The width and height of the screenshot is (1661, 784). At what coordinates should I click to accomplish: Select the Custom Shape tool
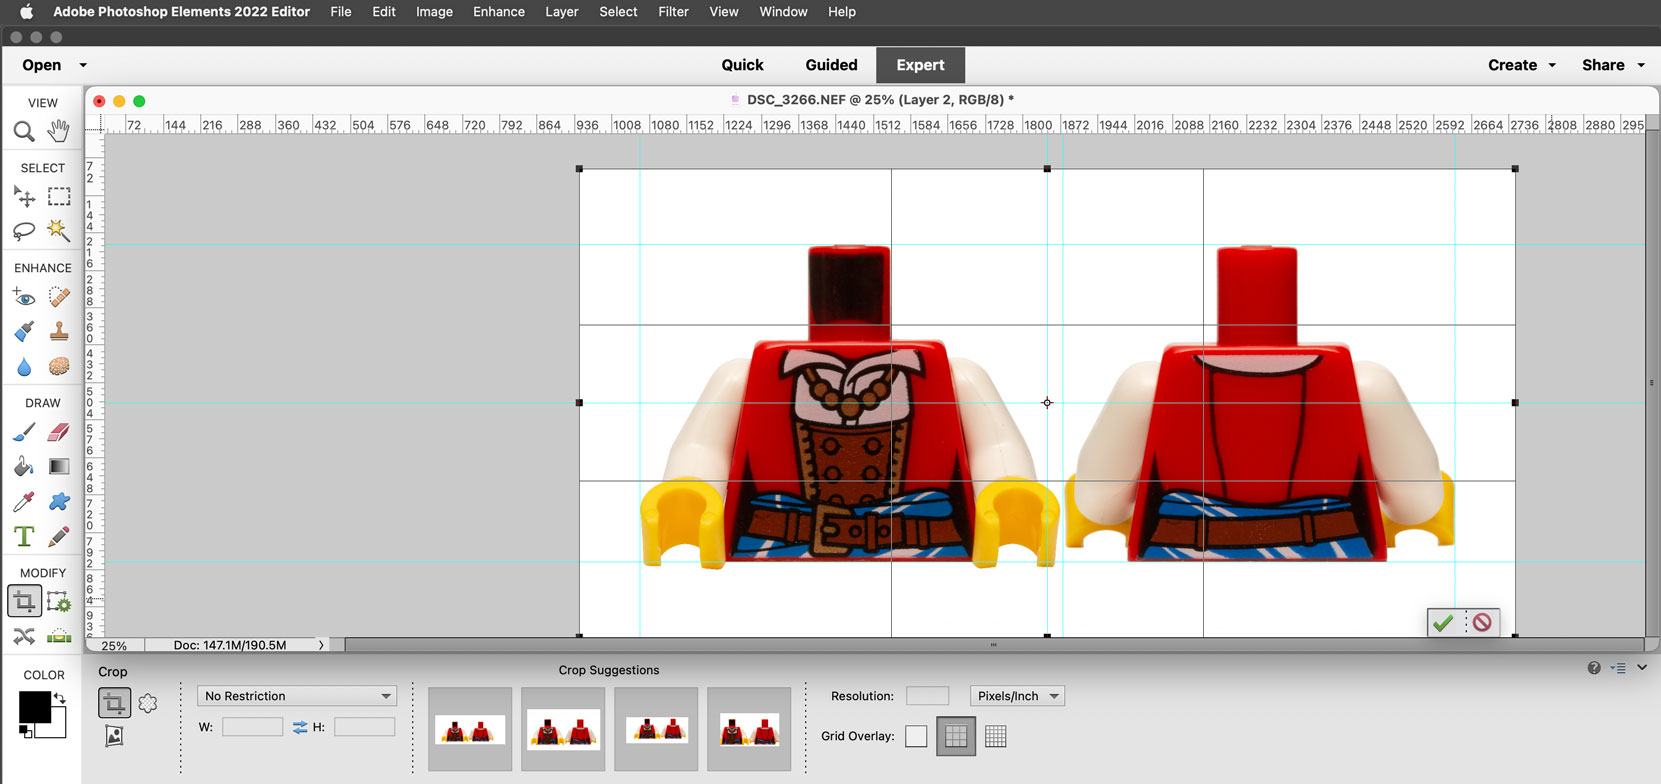[x=59, y=501]
